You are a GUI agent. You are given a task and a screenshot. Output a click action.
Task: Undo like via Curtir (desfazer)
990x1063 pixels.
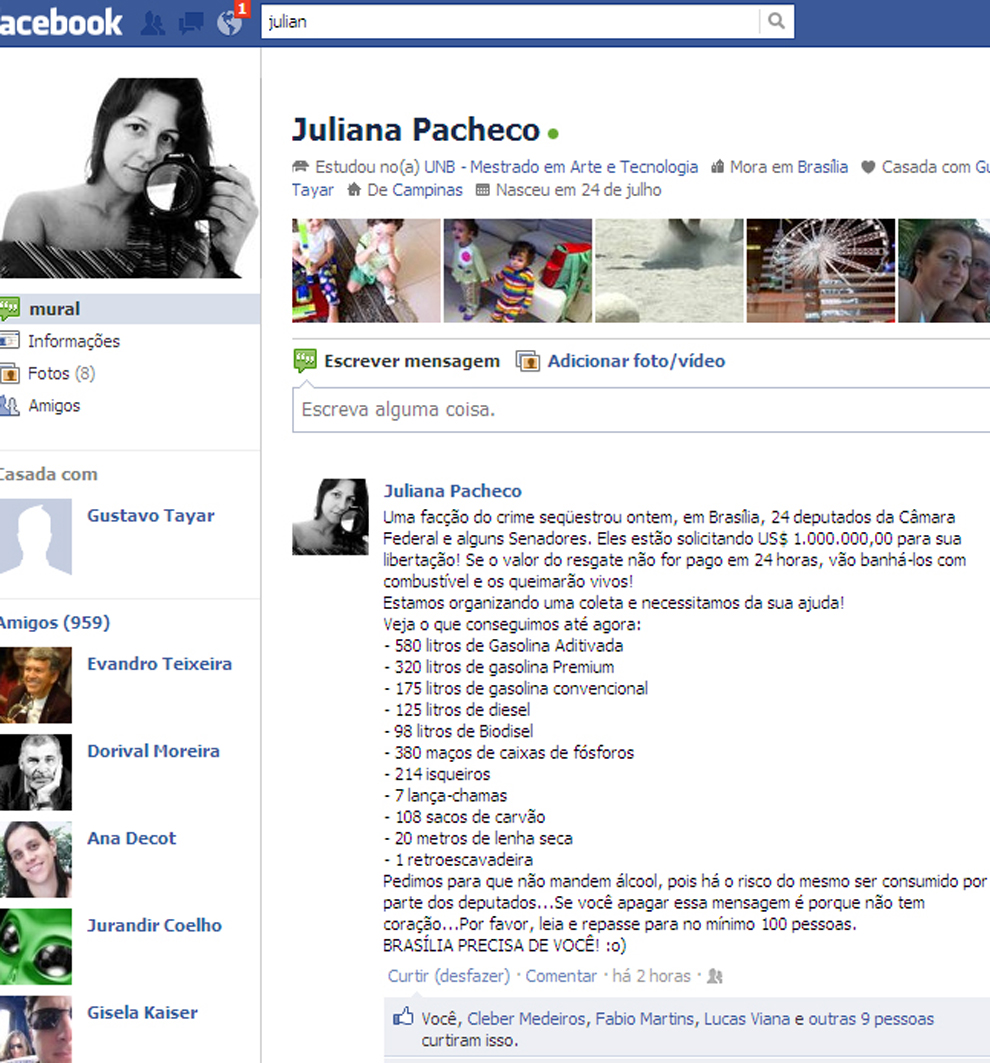[448, 976]
